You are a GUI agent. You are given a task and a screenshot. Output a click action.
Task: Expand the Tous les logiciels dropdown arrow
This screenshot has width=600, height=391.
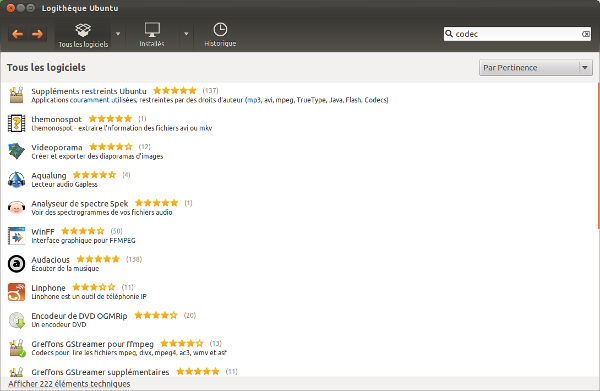point(118,34)
